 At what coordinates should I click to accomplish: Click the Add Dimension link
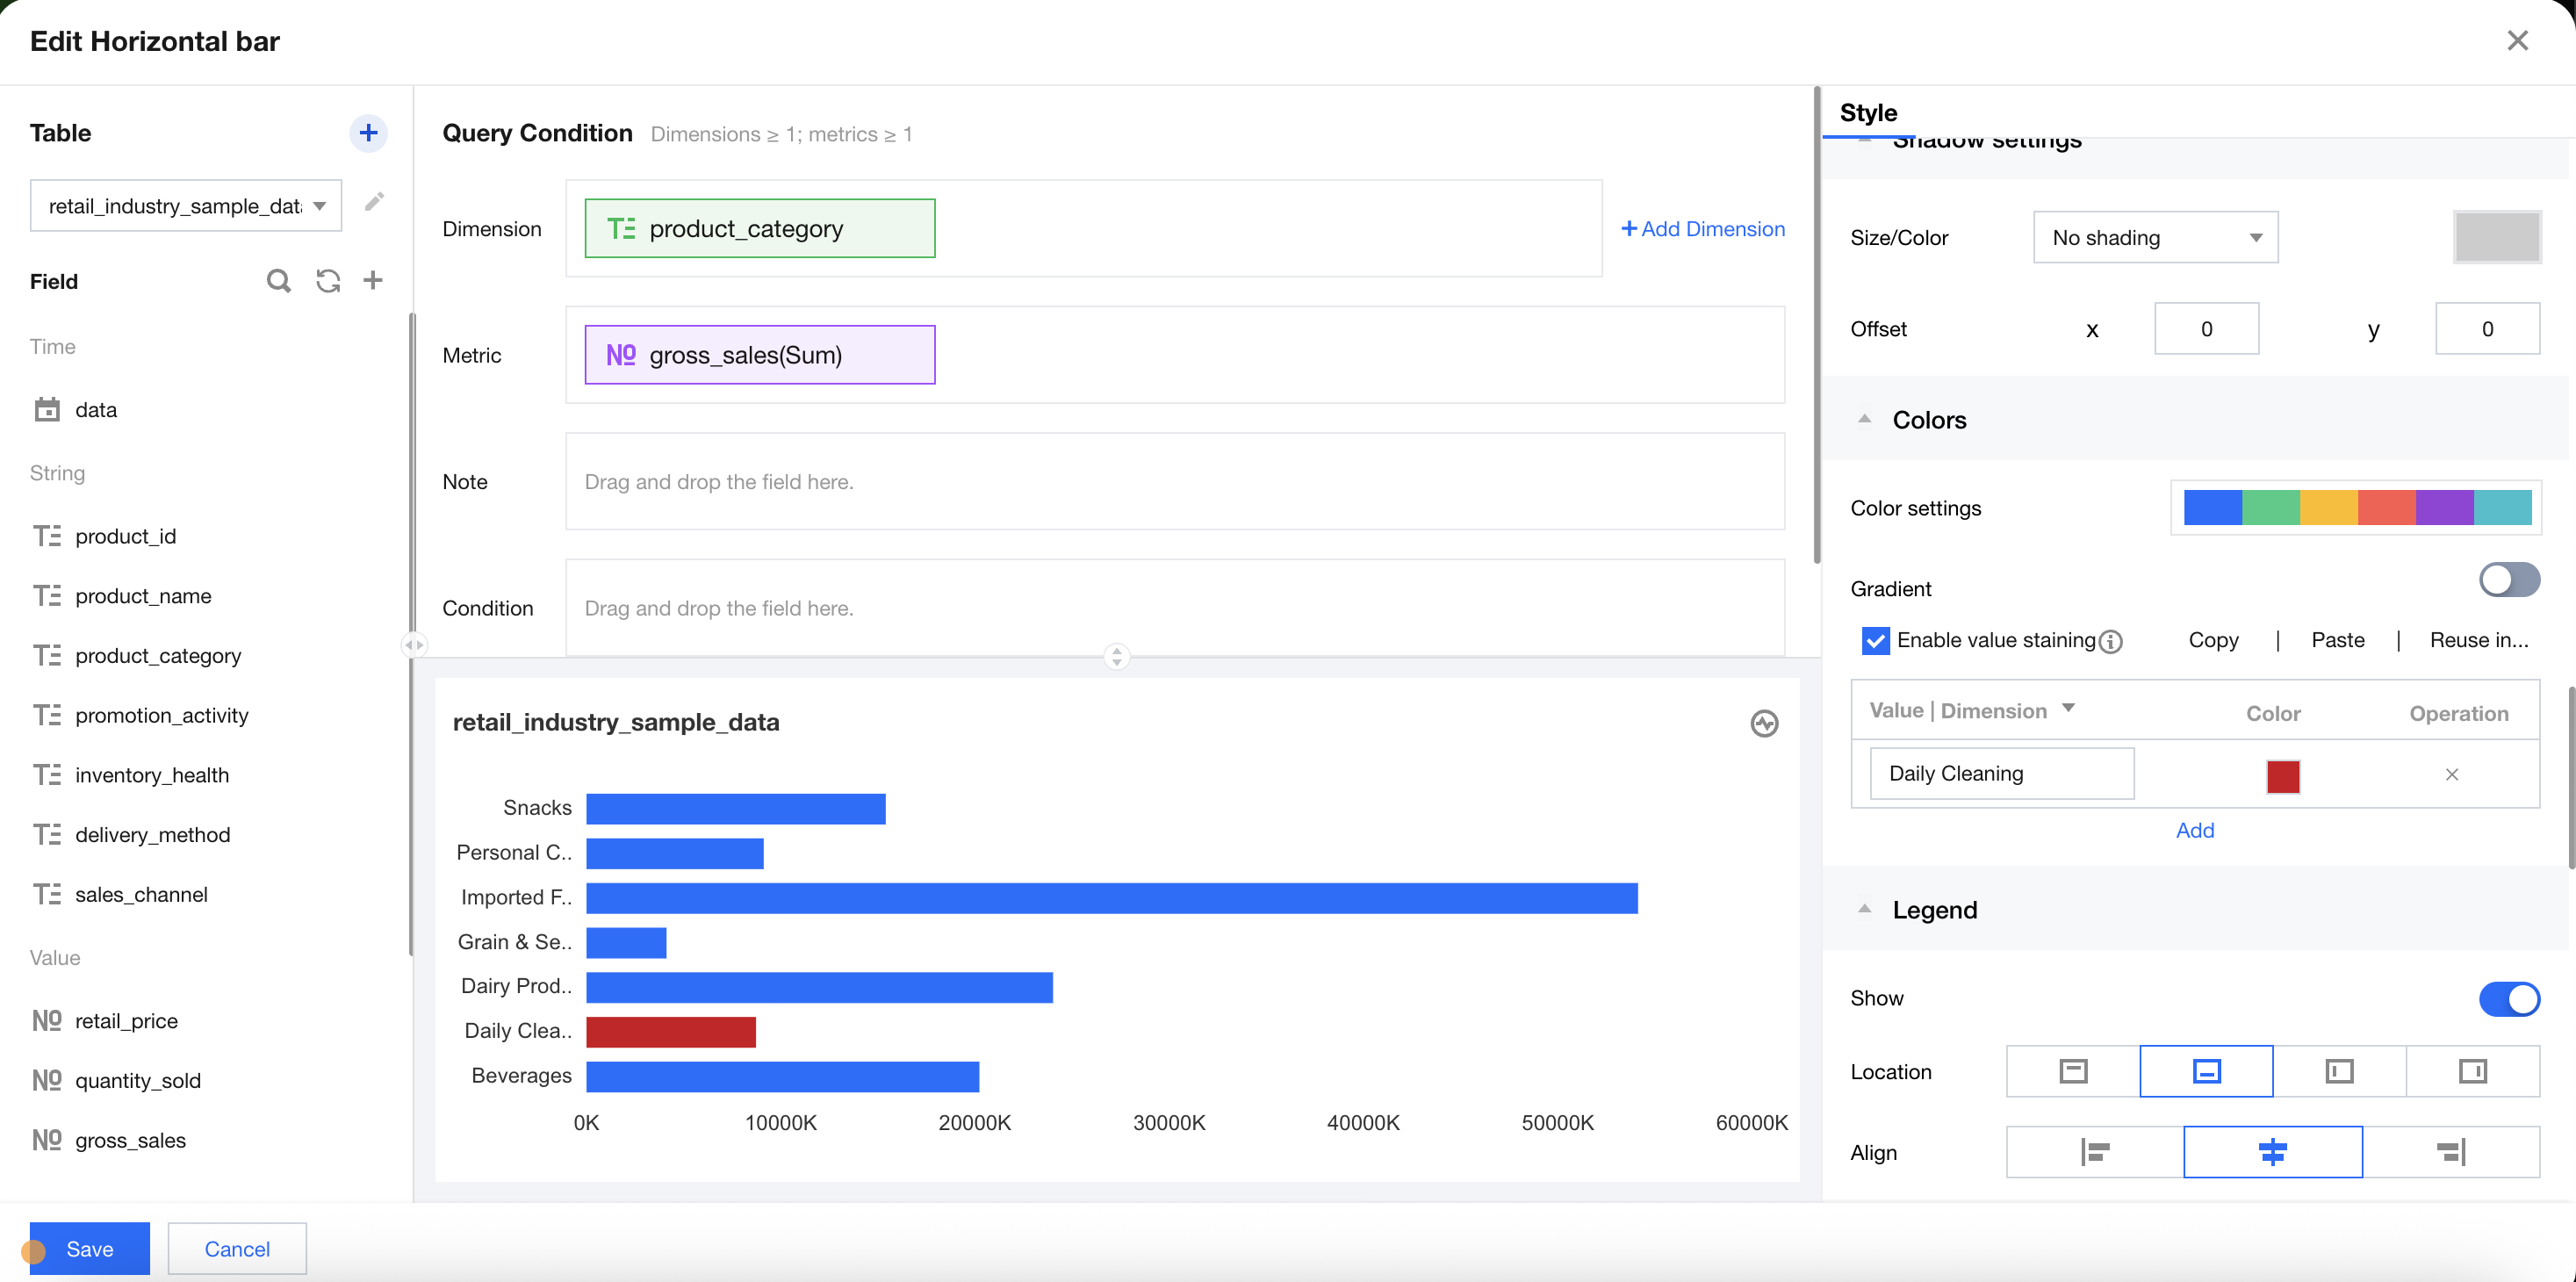pyautogui.click(x=1702, y=229)
